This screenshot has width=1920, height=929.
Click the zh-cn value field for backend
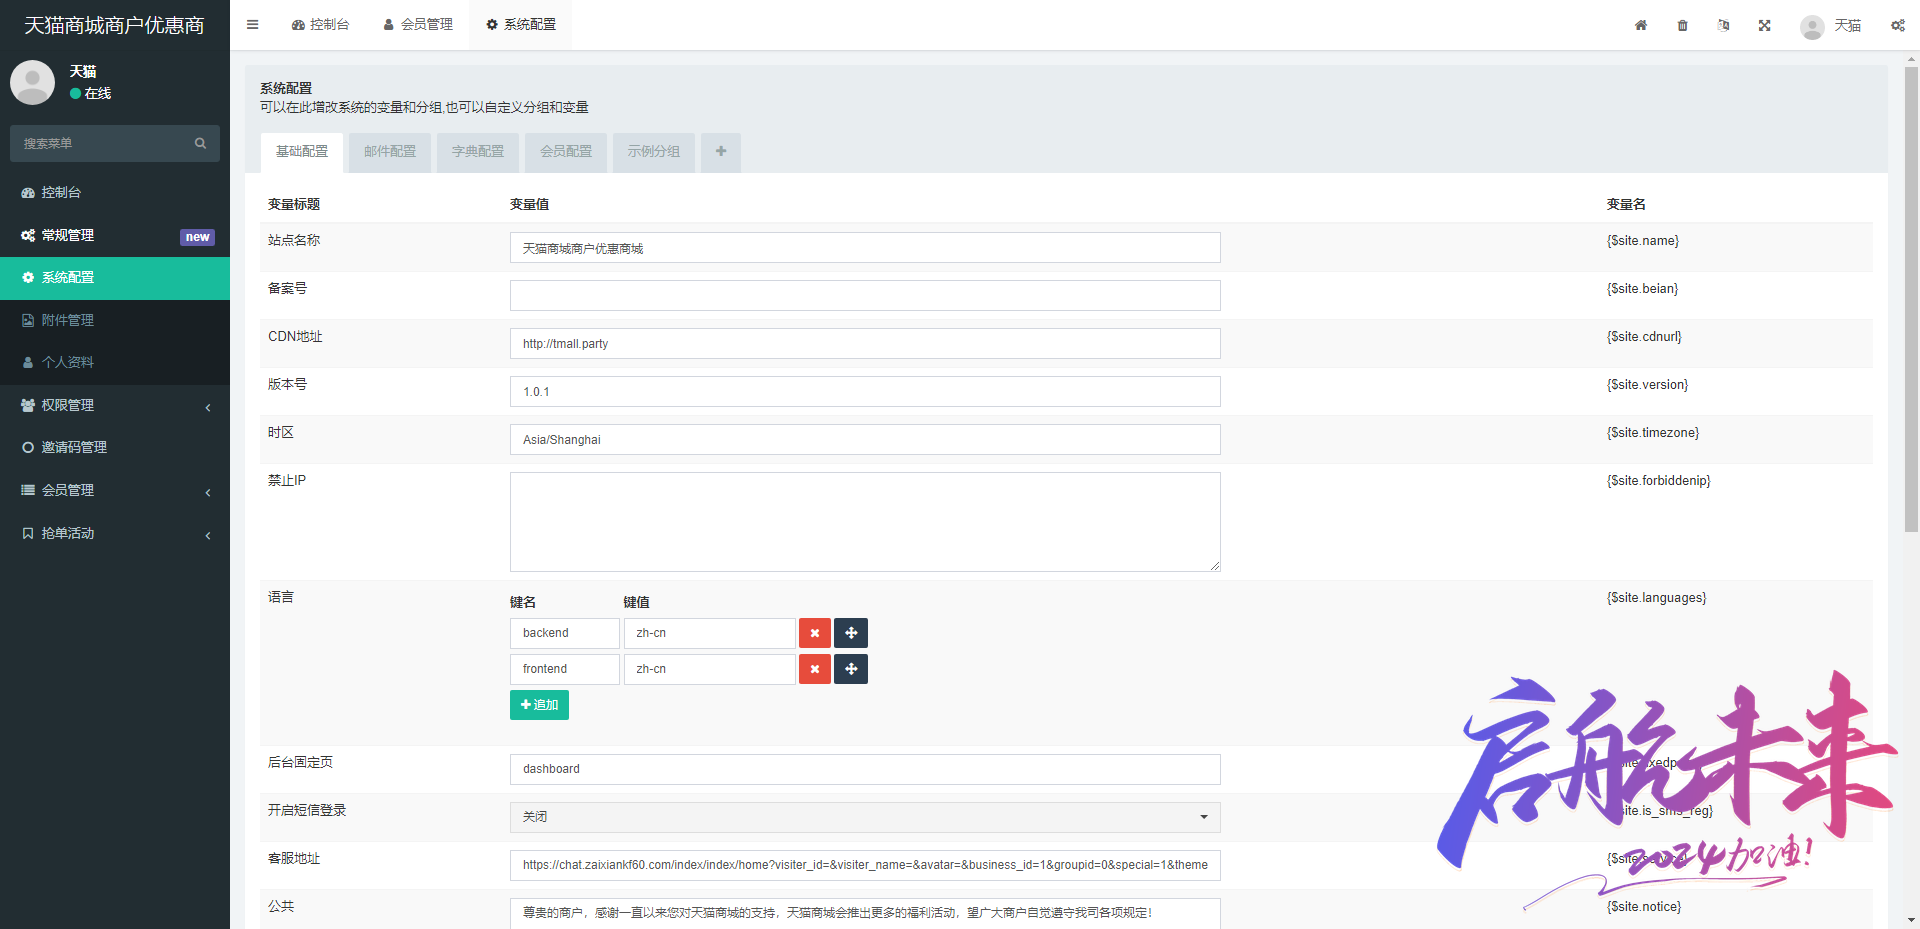point(710,633)
